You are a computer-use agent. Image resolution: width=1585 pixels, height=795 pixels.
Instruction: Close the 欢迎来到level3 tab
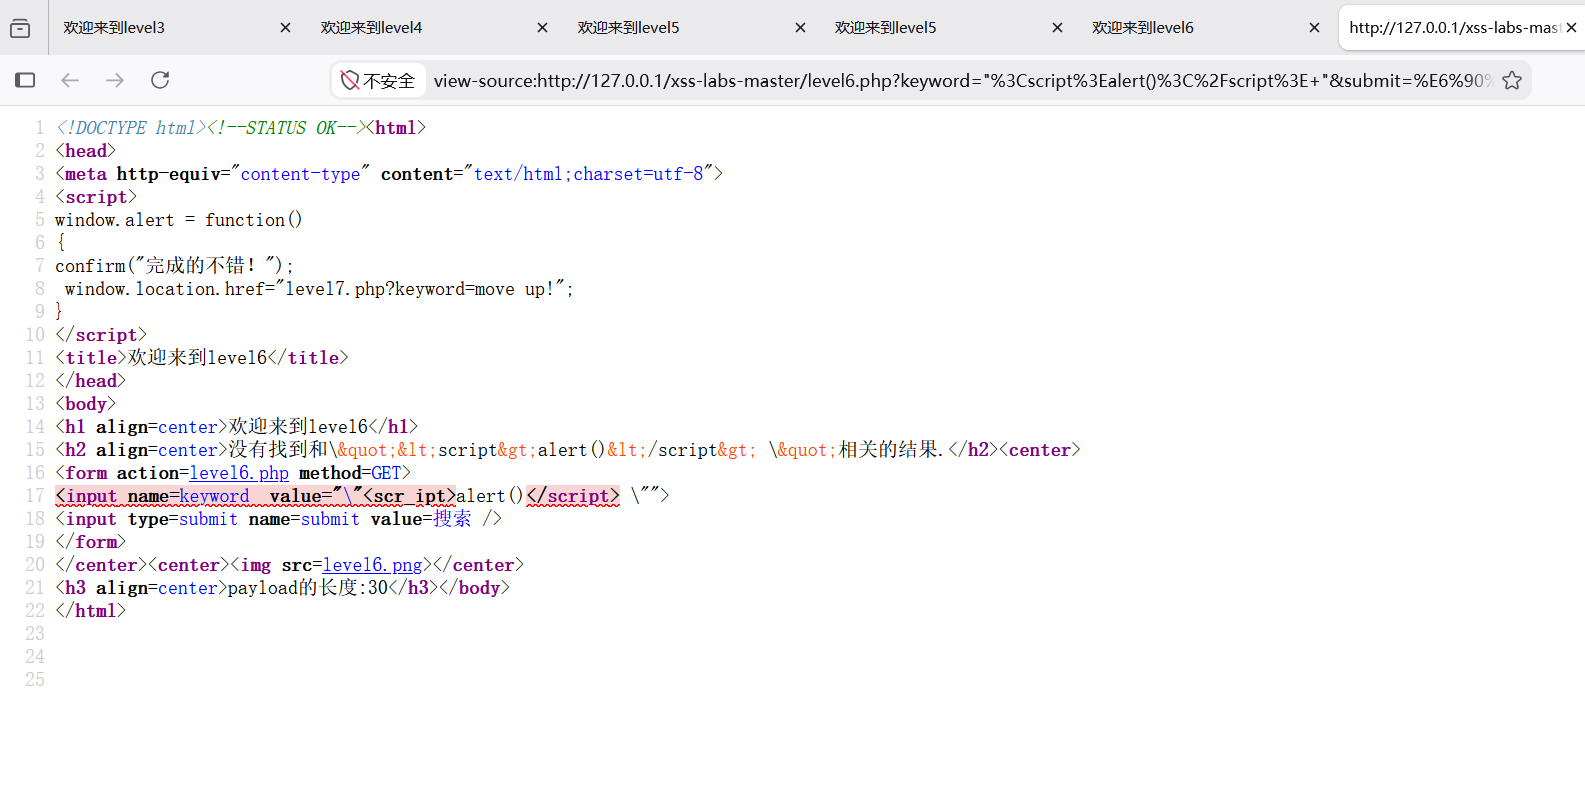click(285, 28)
